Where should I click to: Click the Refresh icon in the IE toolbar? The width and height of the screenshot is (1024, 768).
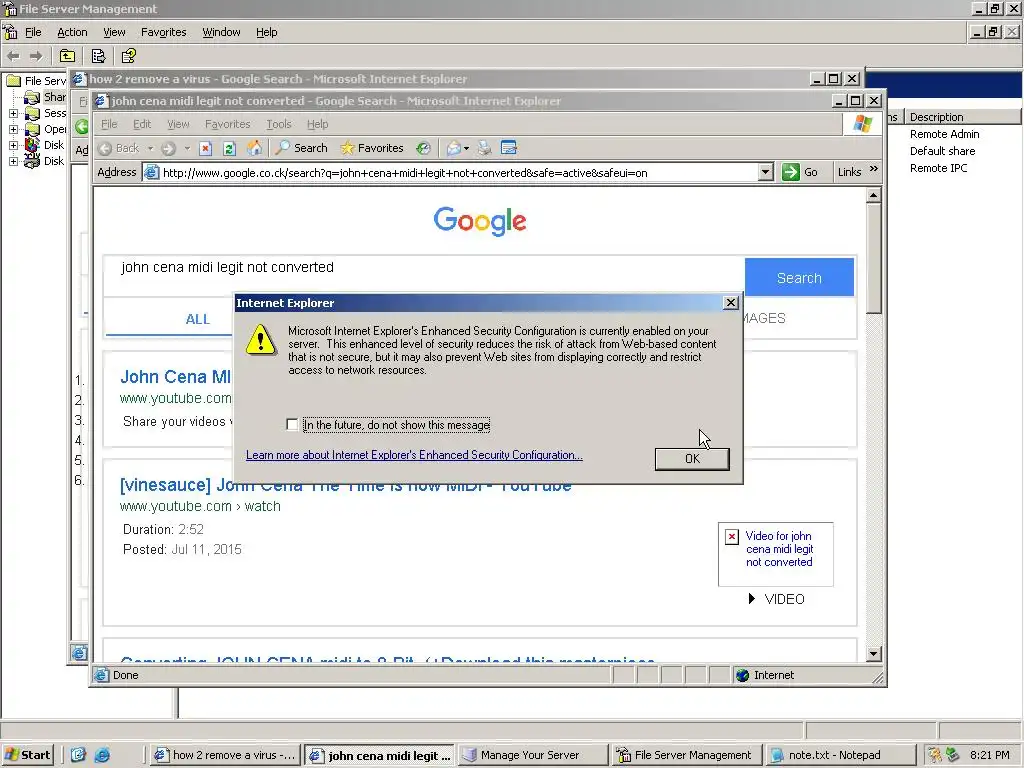pyautogui.click(x=229, y=148)
